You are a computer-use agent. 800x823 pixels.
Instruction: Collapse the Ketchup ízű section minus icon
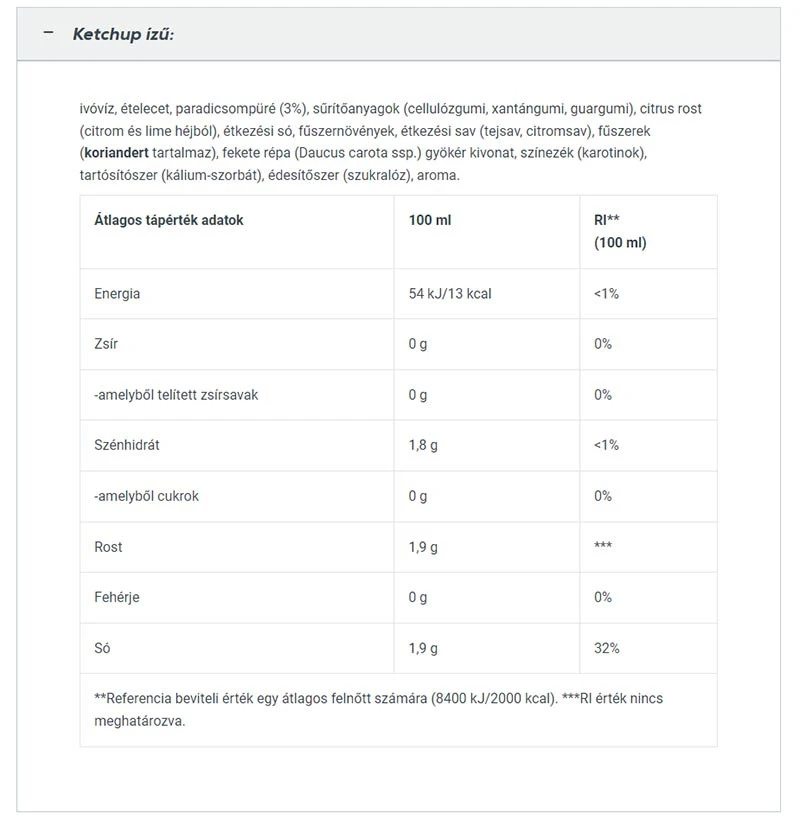point(47,33)
